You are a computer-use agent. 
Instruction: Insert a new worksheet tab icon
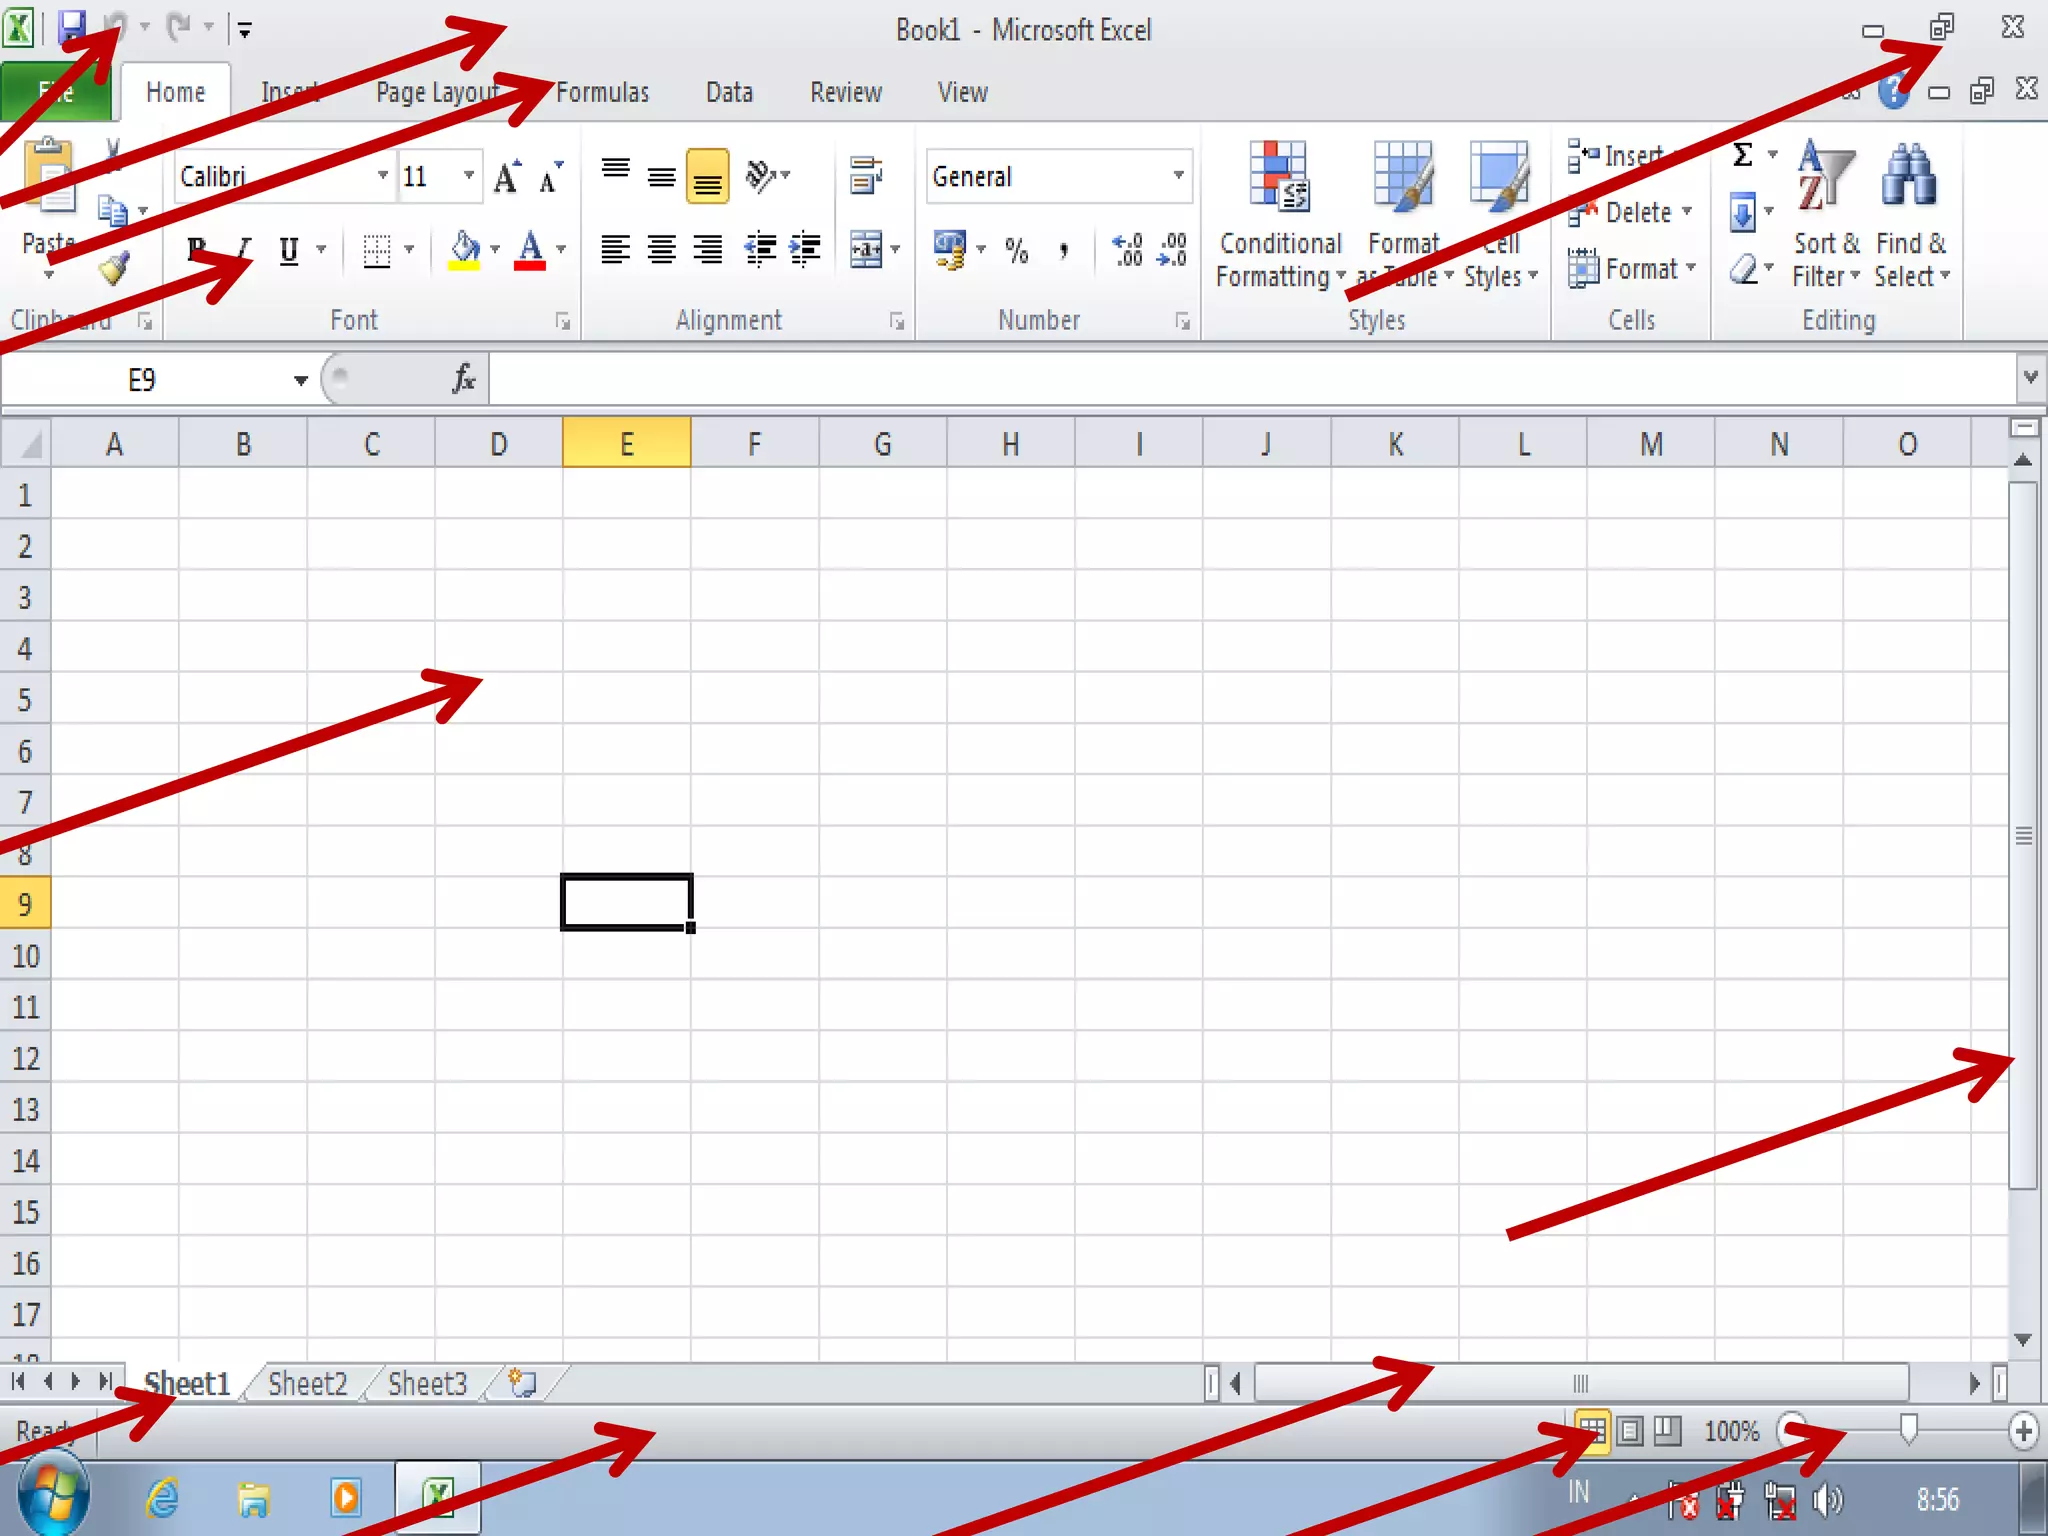[523, 1384]
